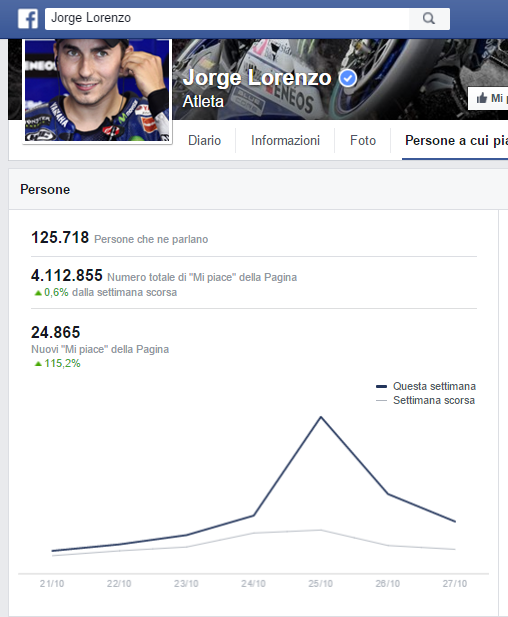Click the 21/10 axis label
508x617 pixels.
coord(52,584)
